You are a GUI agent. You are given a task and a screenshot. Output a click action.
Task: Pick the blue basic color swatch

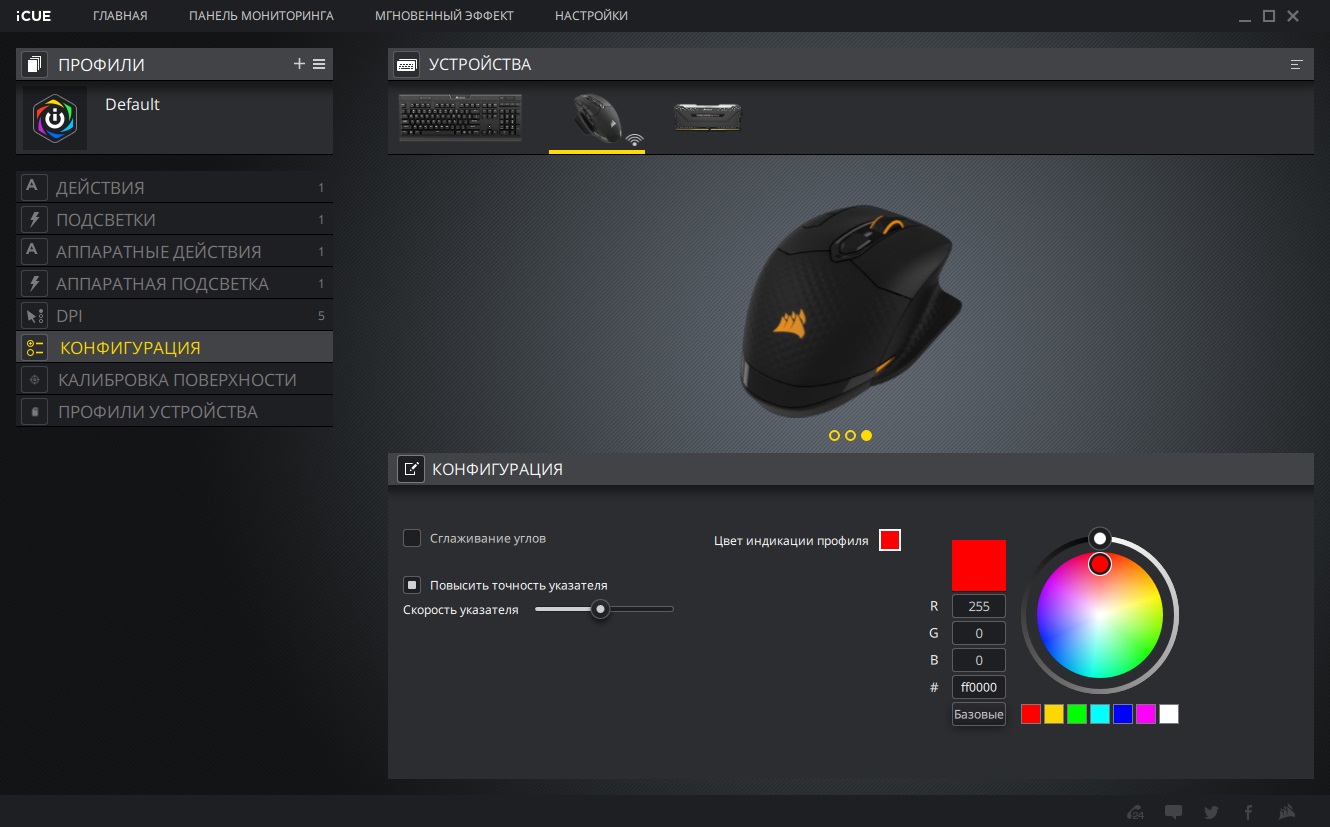(x=1123, y=714)
